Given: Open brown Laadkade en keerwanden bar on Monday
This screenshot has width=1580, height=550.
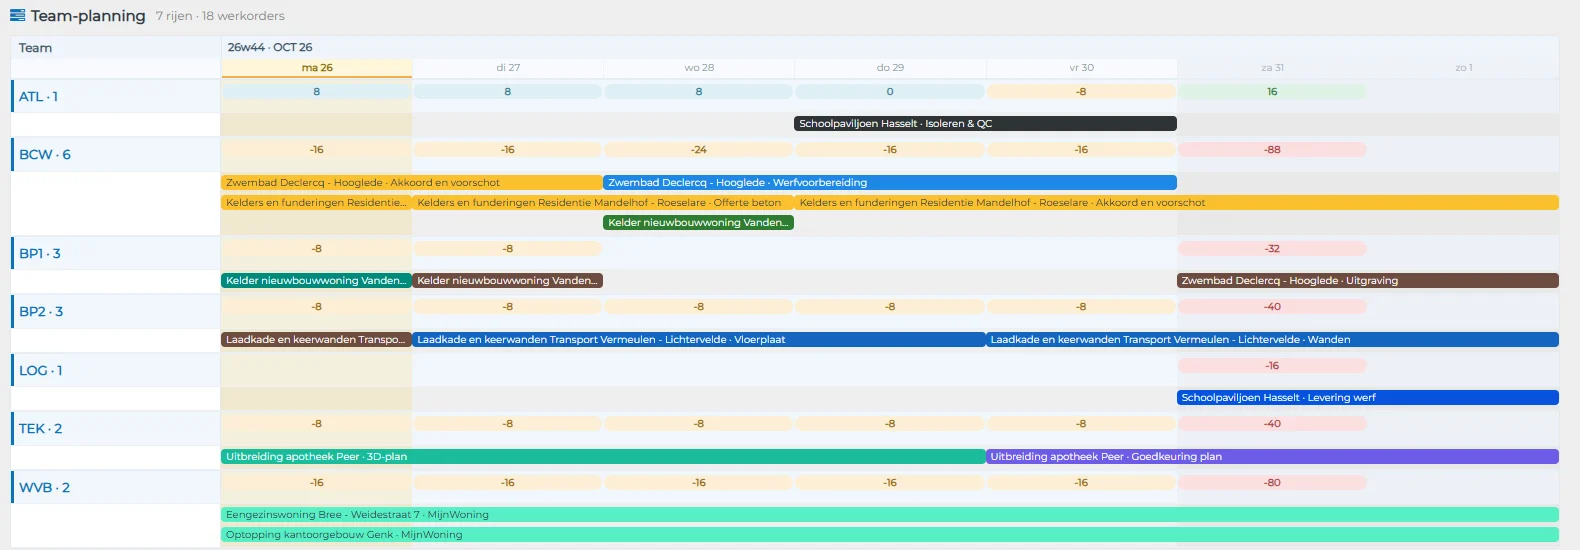Looking at the screenshot, I should (316, 340).
